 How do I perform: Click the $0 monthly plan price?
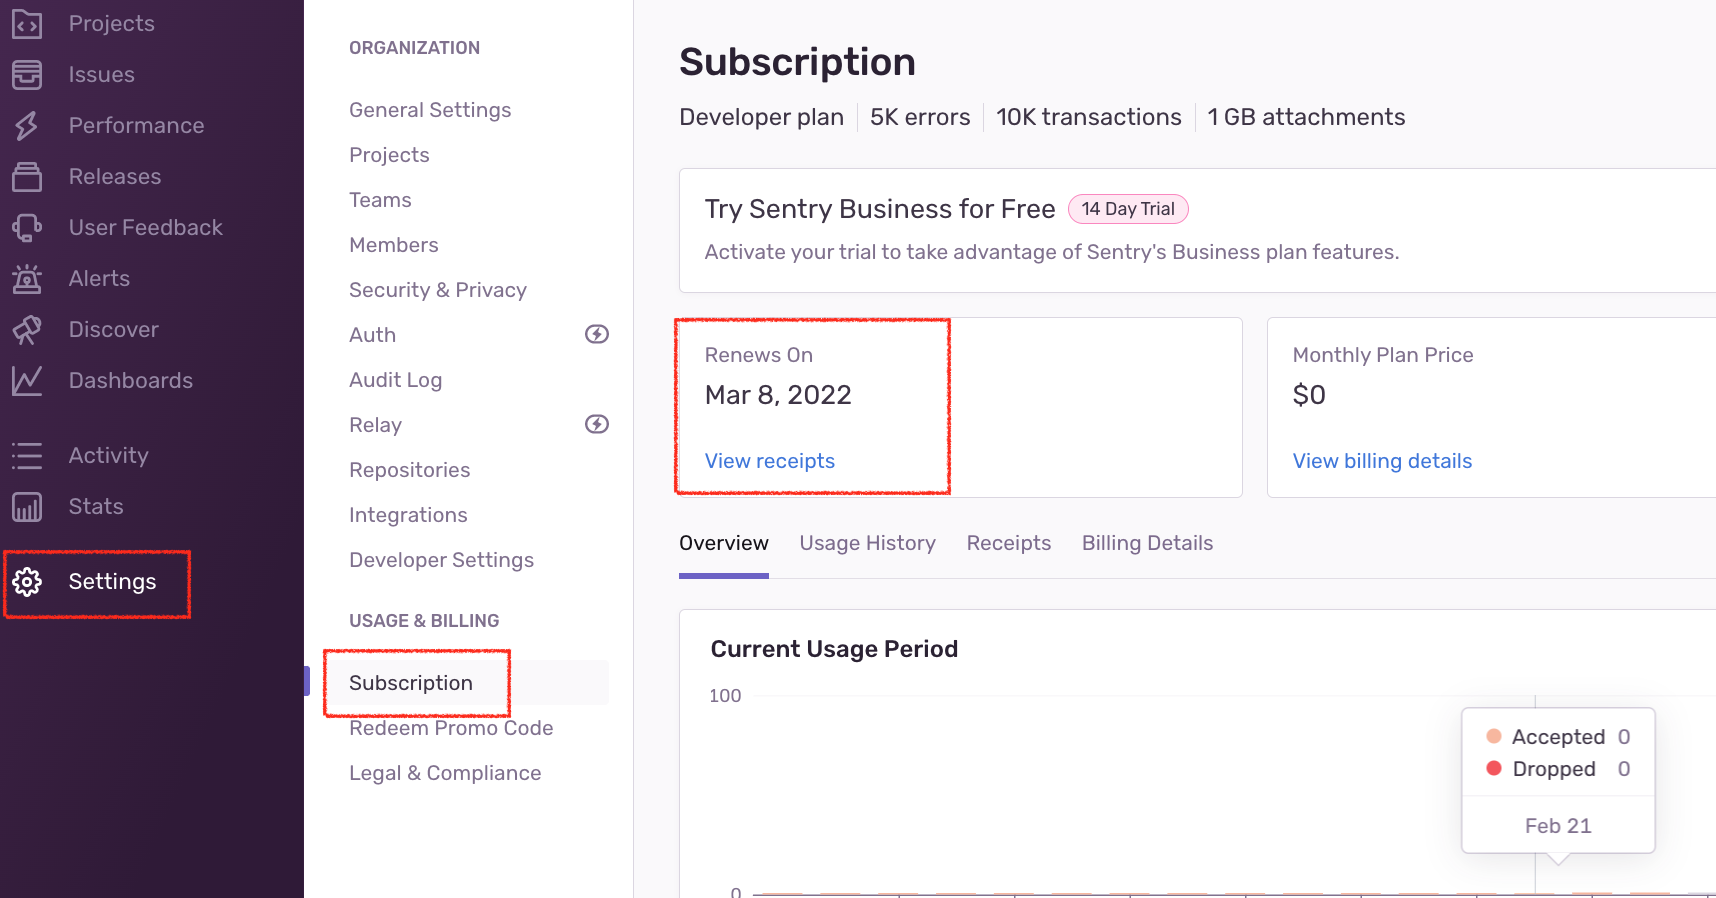[1309, 395]
